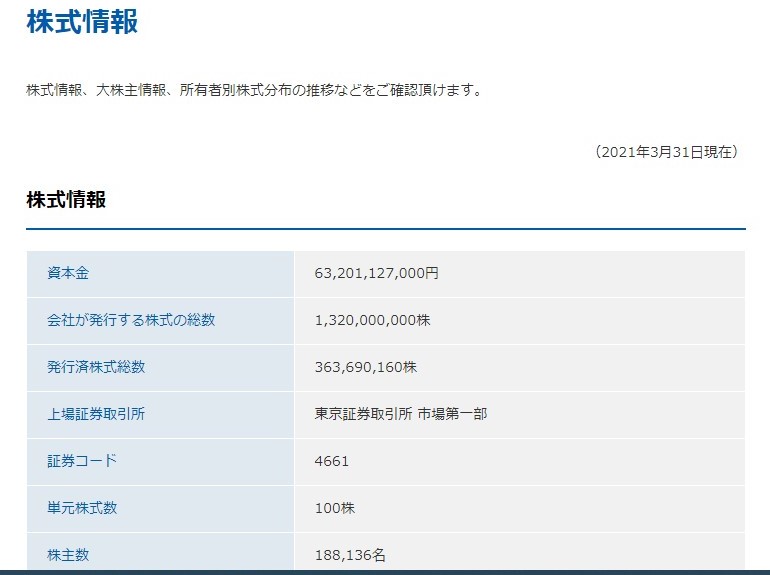770x575 pixels.
Task: Select the 発行済株式総数 row label
Action: coord(96,367)
